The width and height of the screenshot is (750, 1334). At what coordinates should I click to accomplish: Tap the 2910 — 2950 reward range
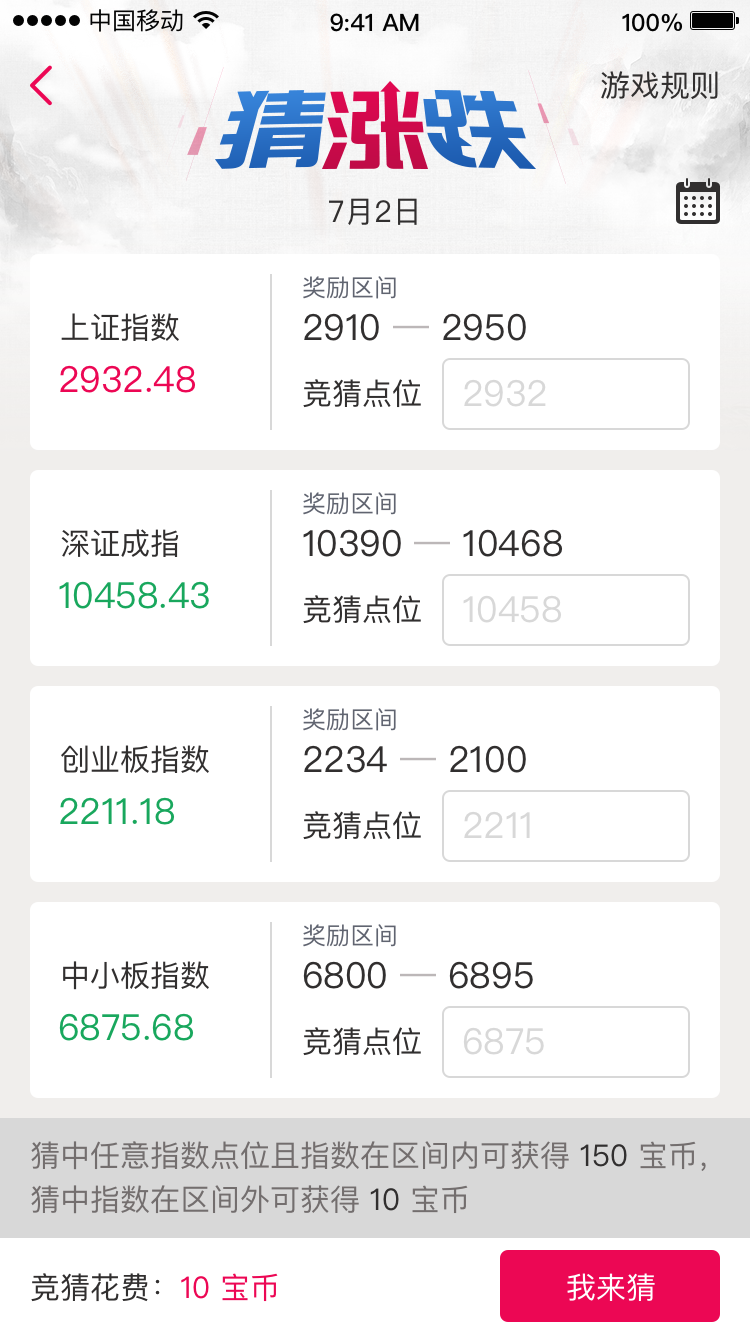[415, 328]
